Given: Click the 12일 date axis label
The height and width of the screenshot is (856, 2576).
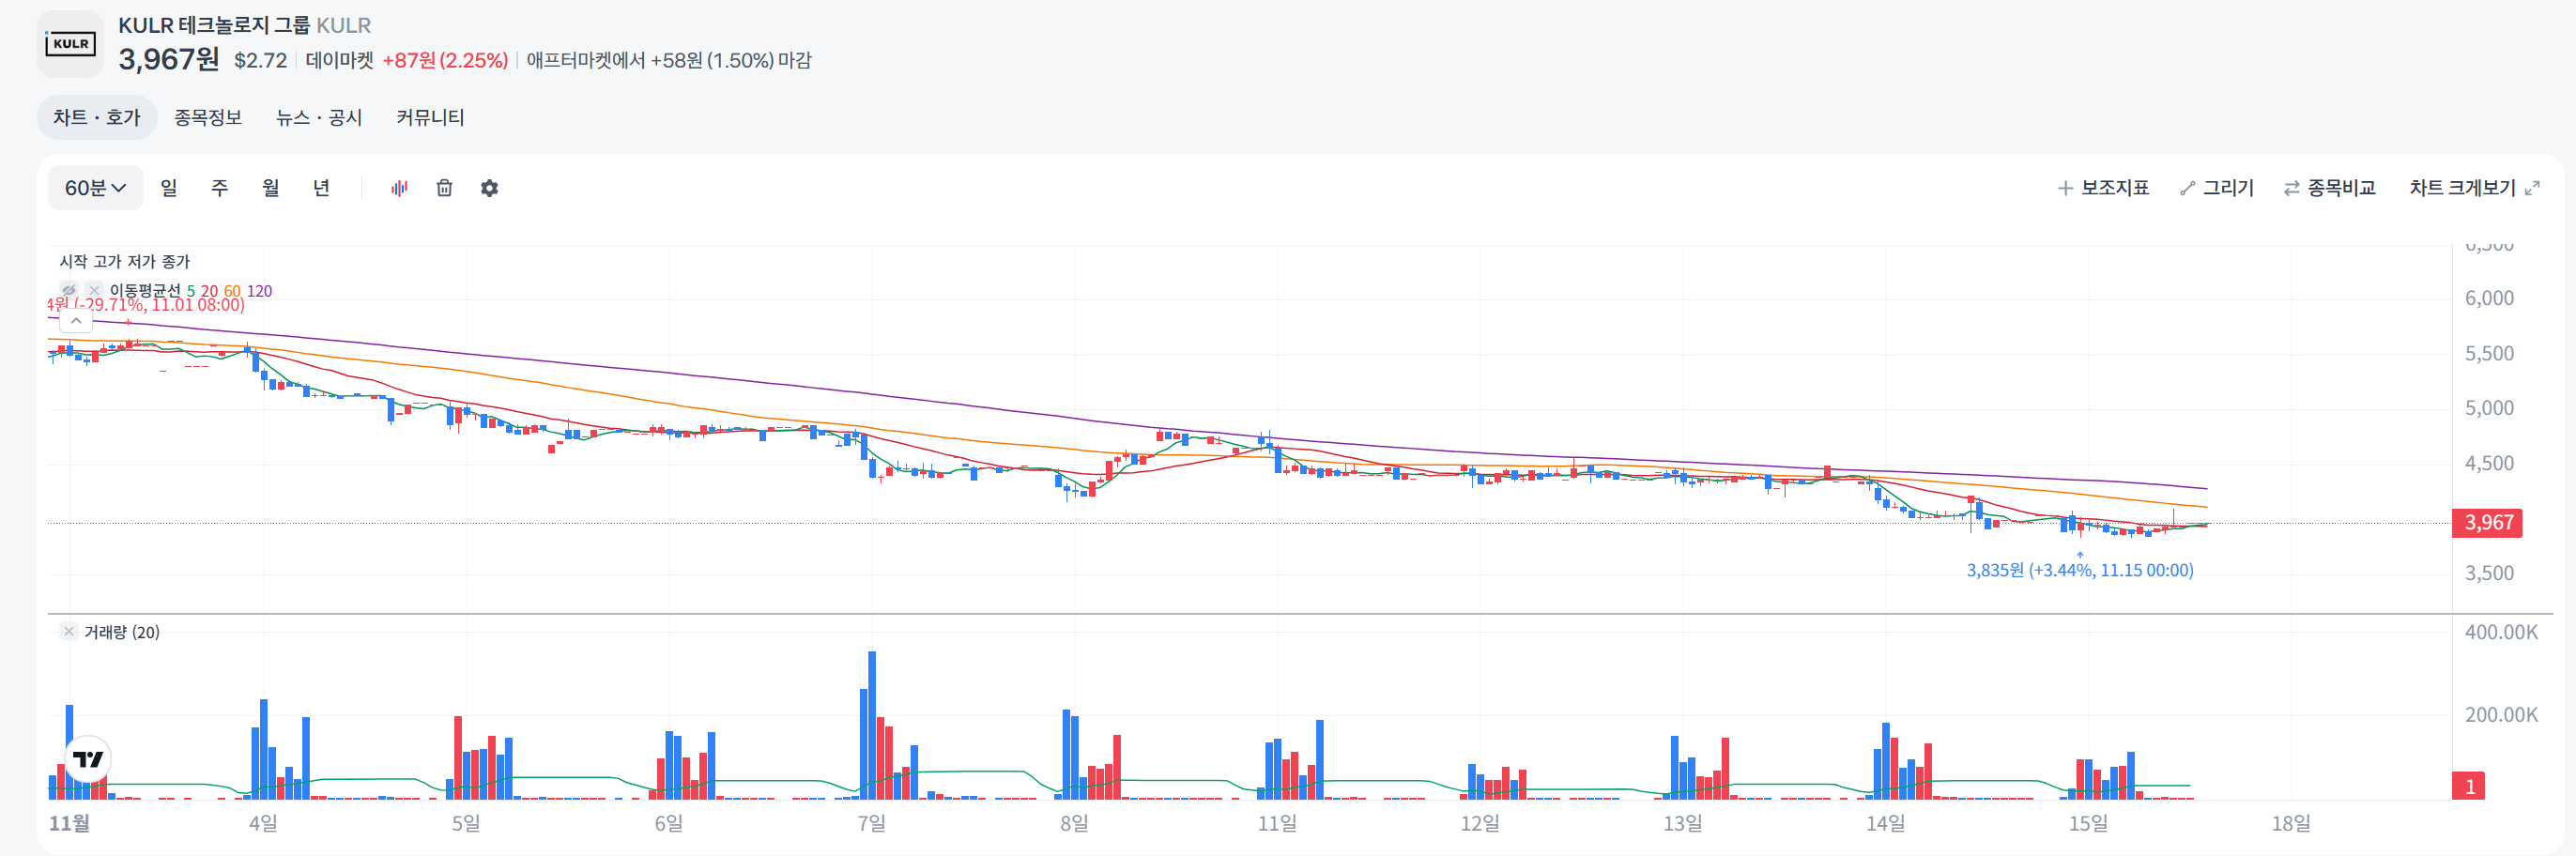Looking at the screenshot, I should 1480,823.
